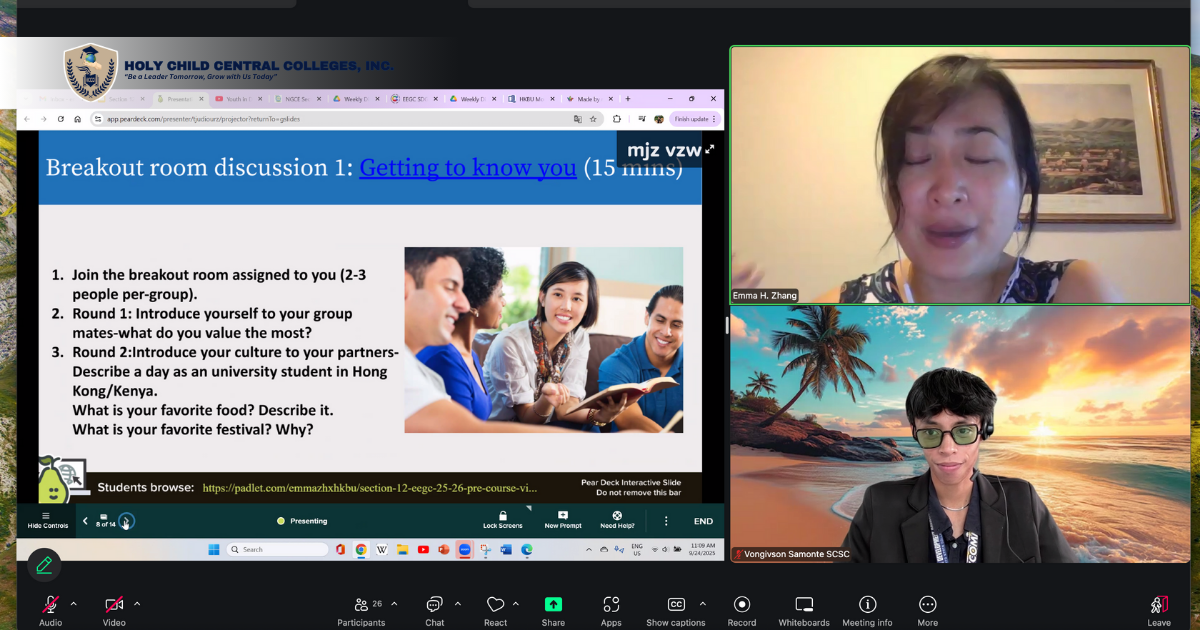The height and width of the screenshot is (630, 1200).
Task: Expand the video options arrow
Action: (x=137, y=604)
